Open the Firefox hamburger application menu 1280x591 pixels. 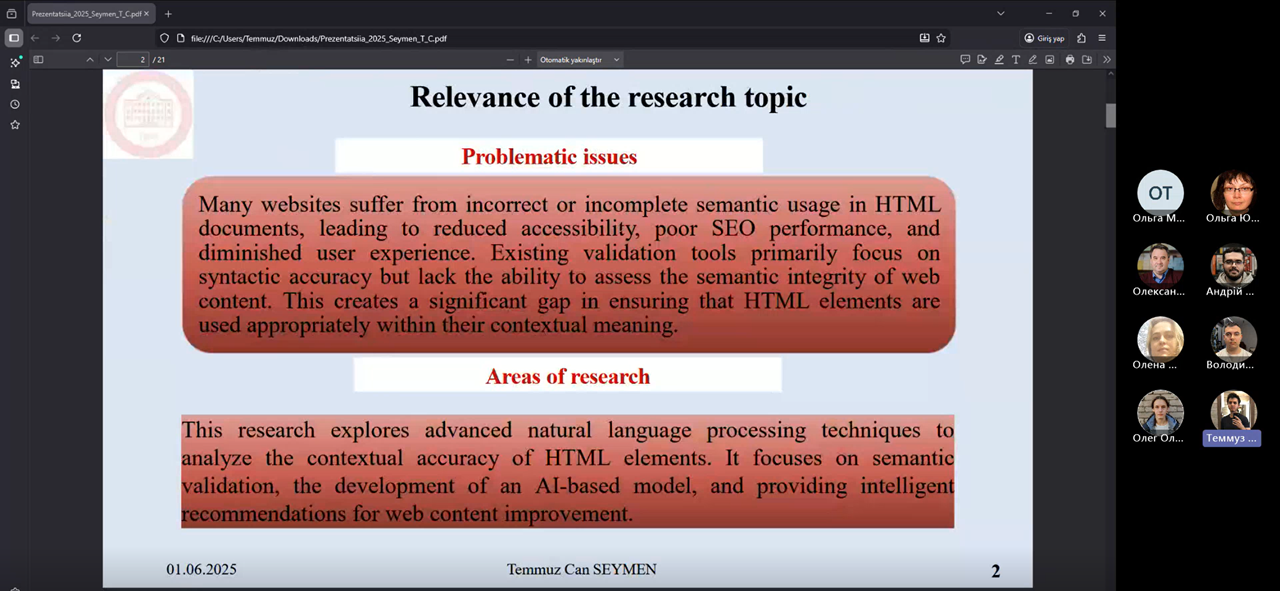click(x=1102, y=38)
